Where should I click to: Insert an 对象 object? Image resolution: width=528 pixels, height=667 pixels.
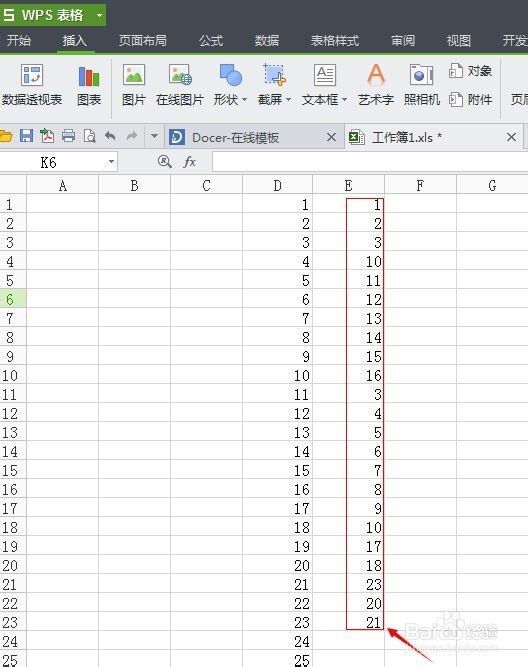(471, 71)
